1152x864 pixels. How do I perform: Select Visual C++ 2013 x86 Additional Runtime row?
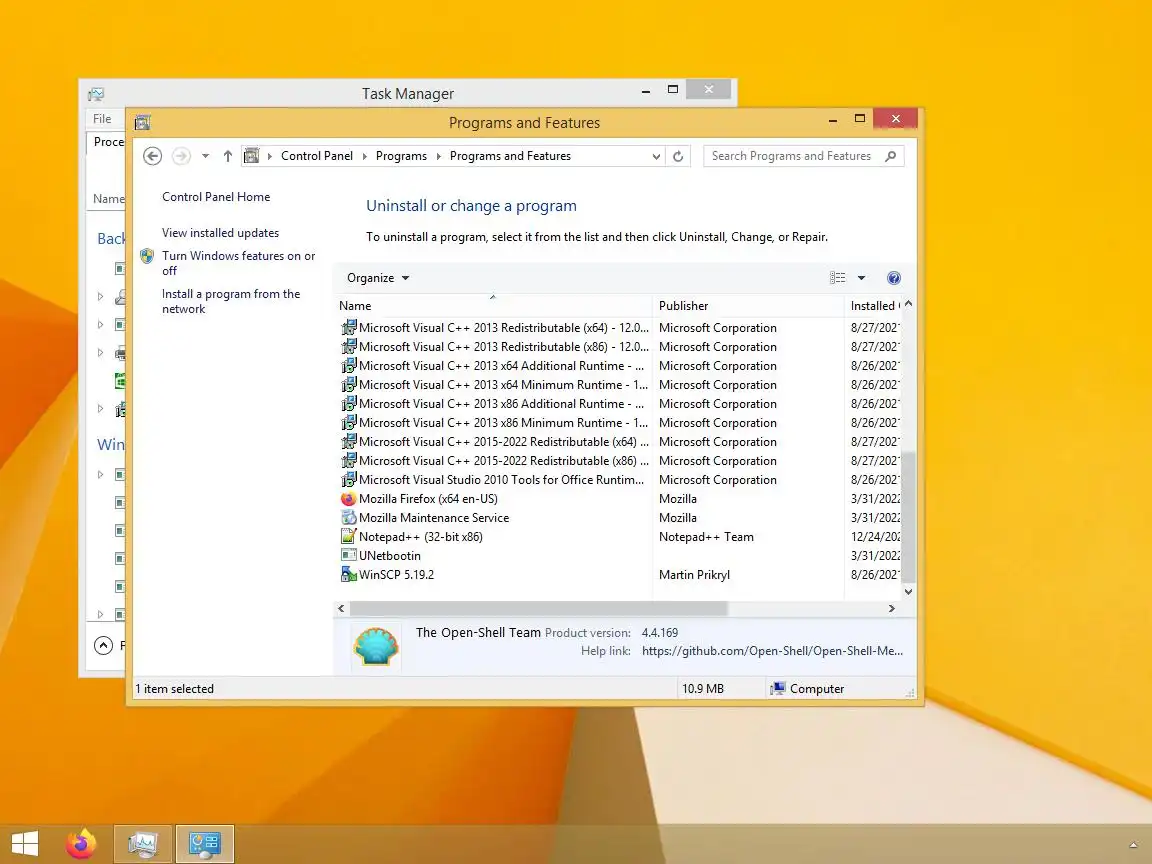[x=619, y=404]
